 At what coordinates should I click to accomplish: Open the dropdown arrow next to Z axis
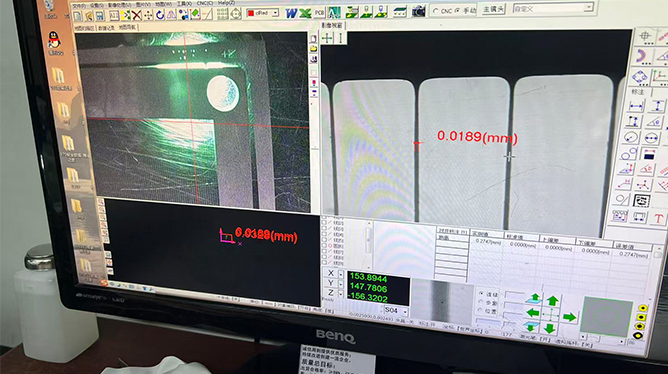(x=341, y=293)
